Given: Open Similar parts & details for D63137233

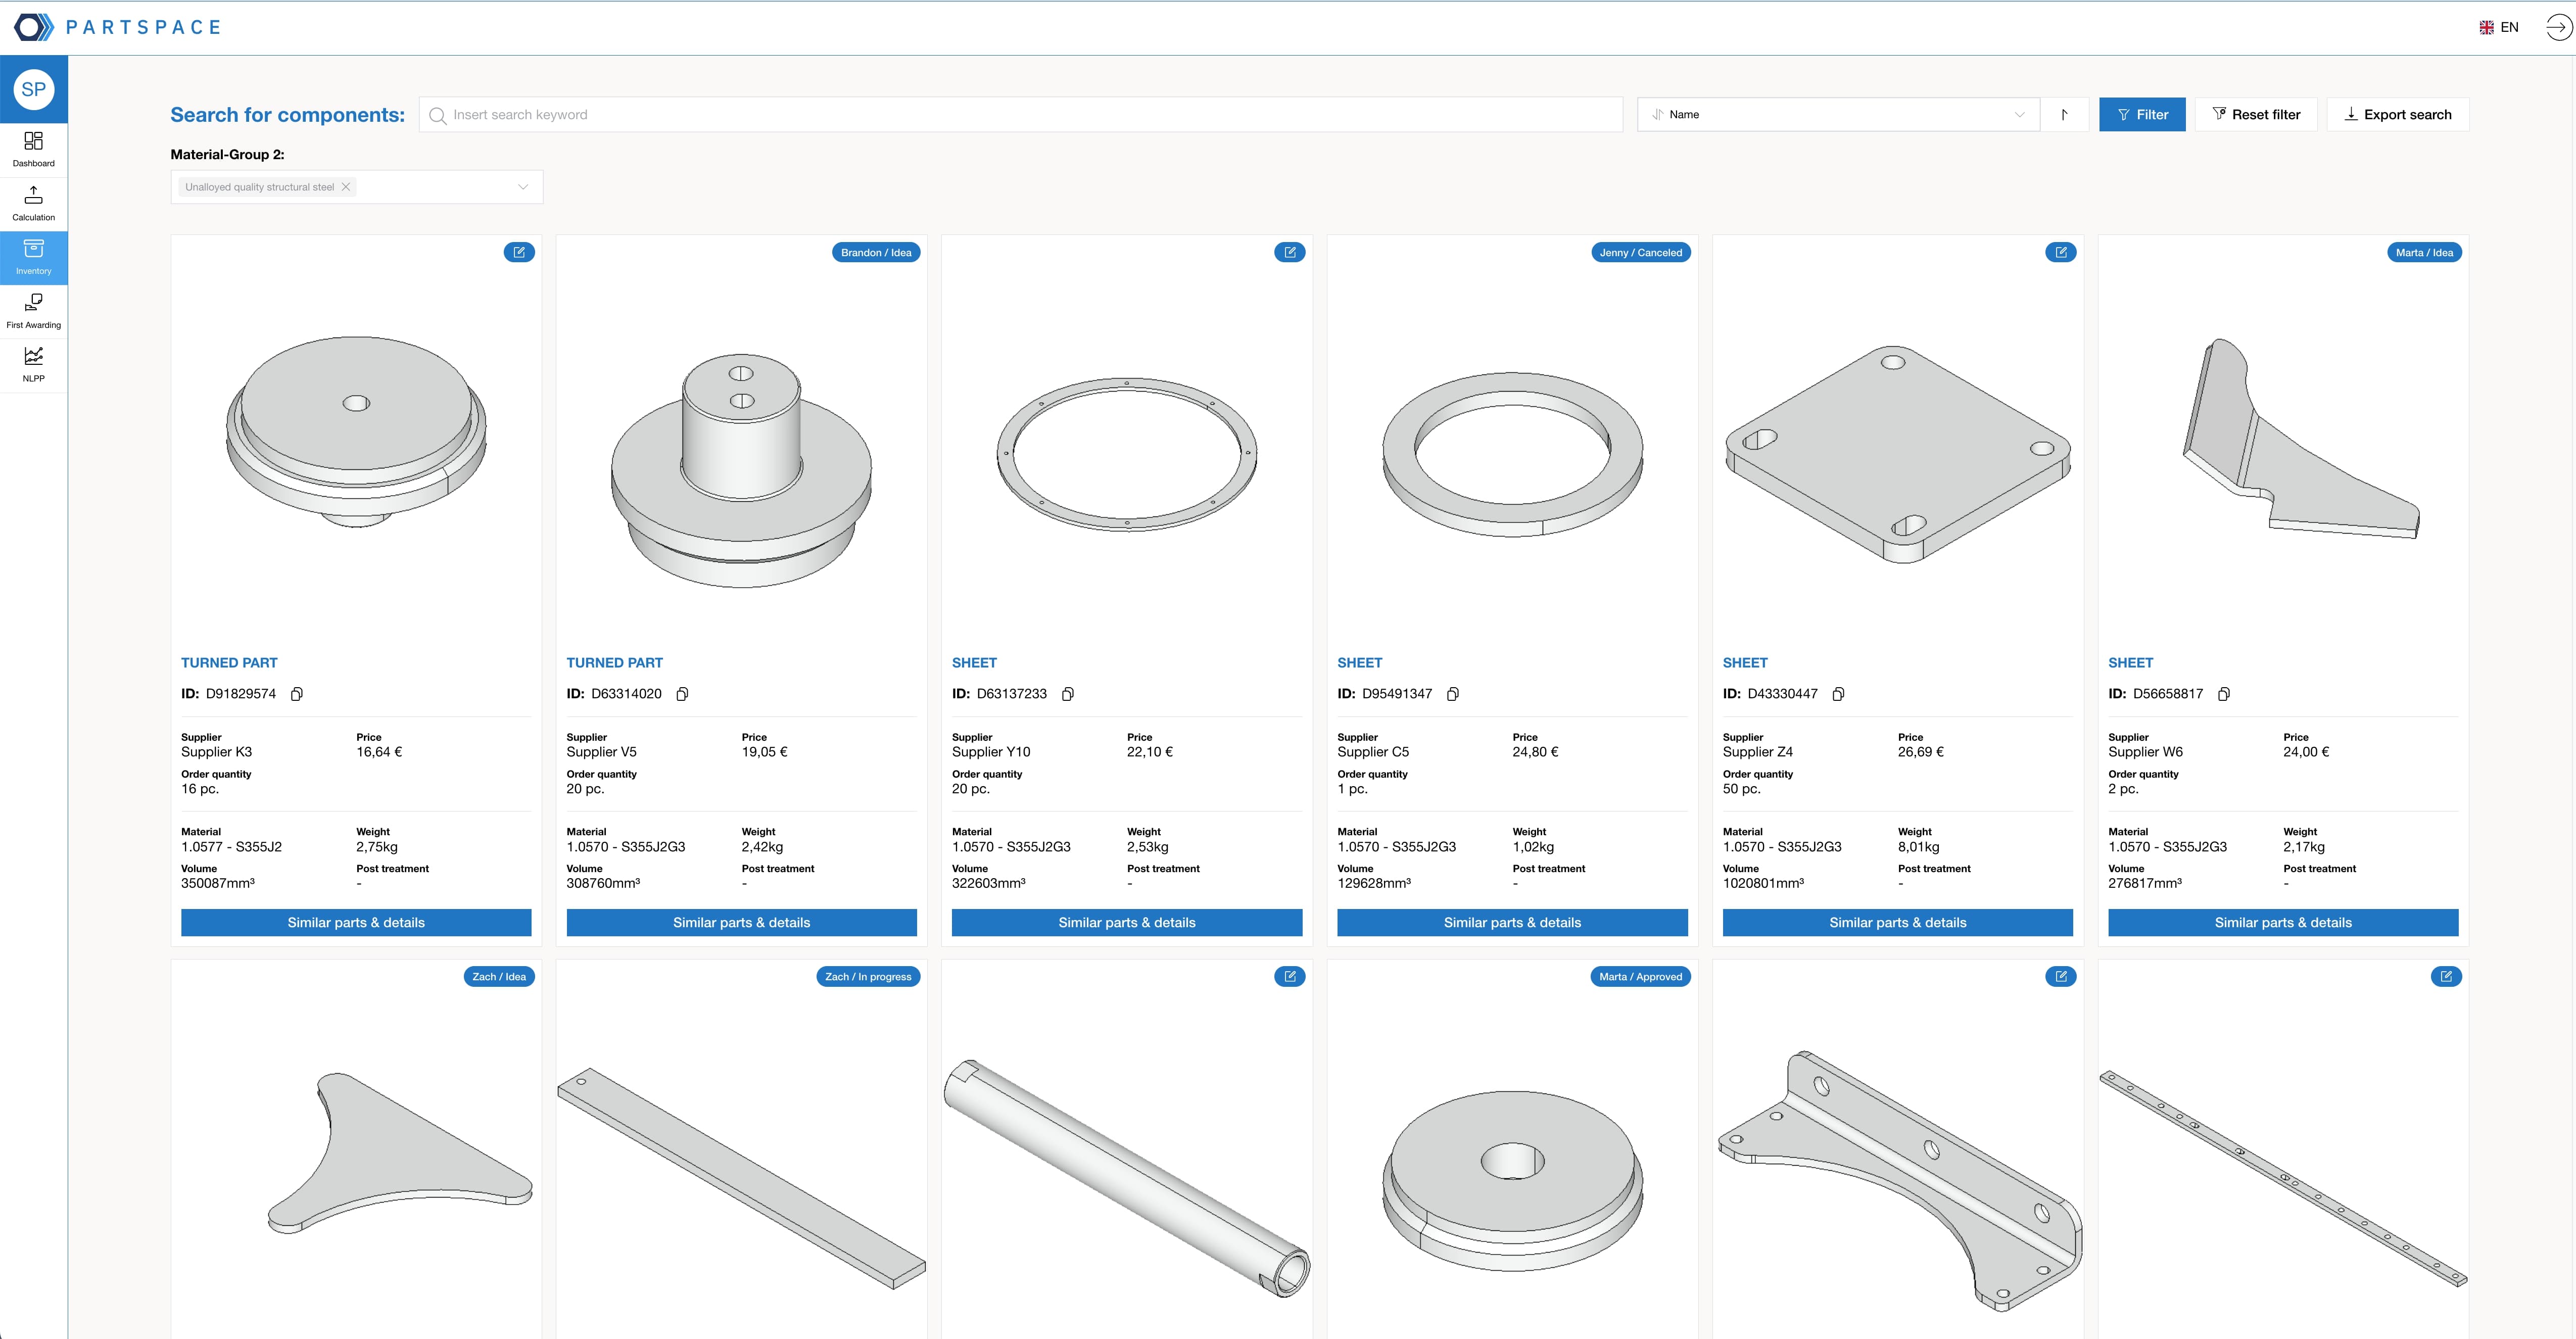Looking at the screenshot, I should (x=1126, y=922).
